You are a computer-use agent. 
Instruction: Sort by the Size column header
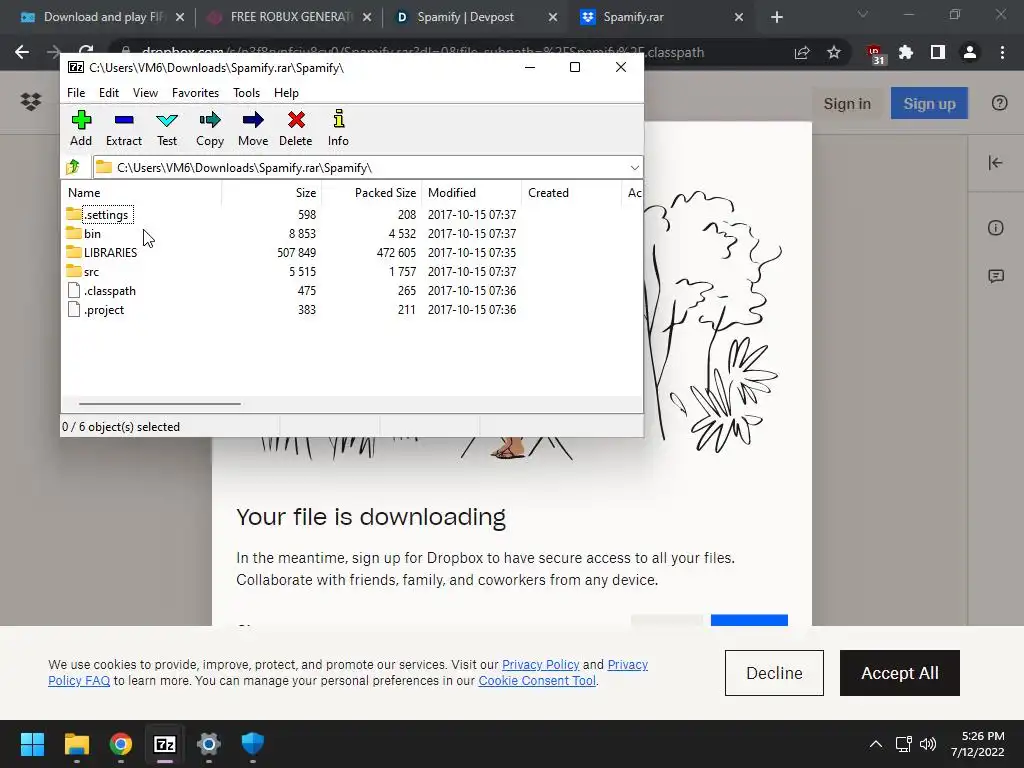tap(272, 193)
